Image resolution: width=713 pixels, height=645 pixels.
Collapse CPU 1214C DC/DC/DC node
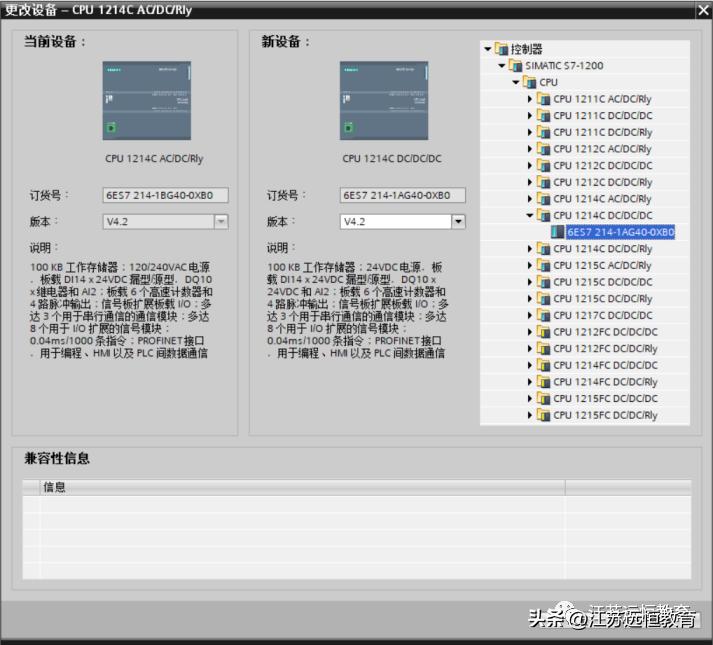point(530,215)
